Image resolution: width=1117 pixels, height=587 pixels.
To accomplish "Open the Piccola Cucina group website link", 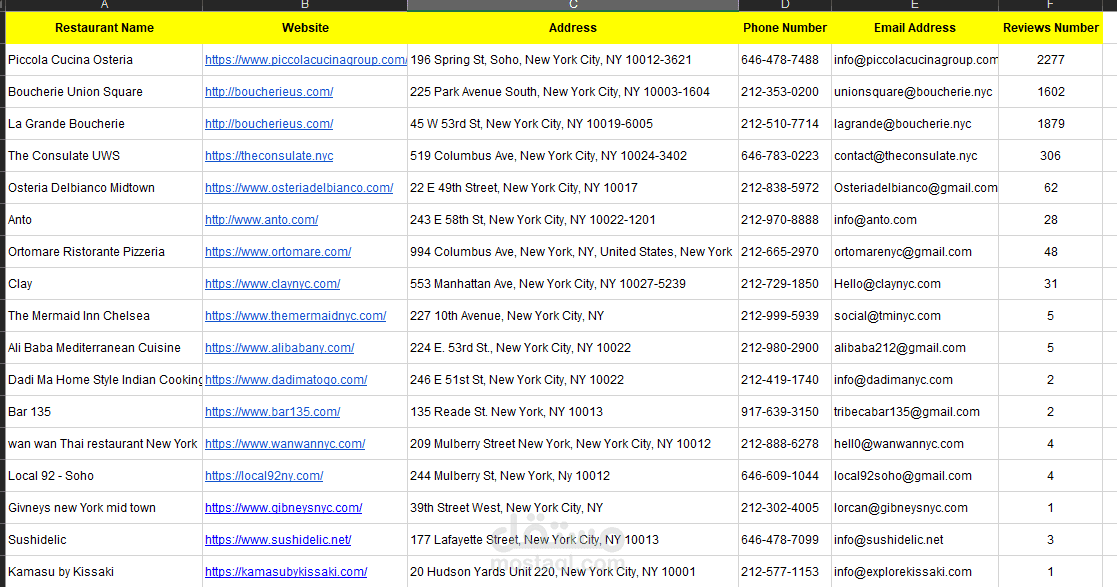I will [x=306, y=60].
